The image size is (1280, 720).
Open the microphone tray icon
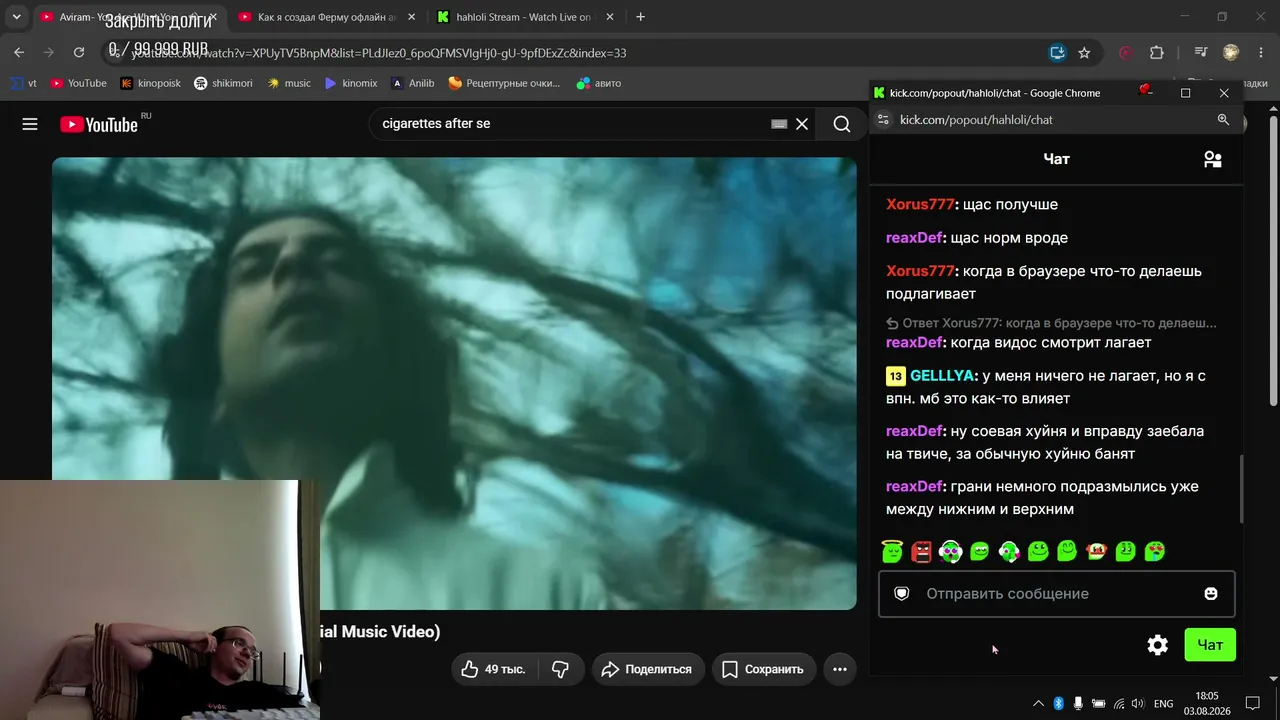(x=1078, y=703)
